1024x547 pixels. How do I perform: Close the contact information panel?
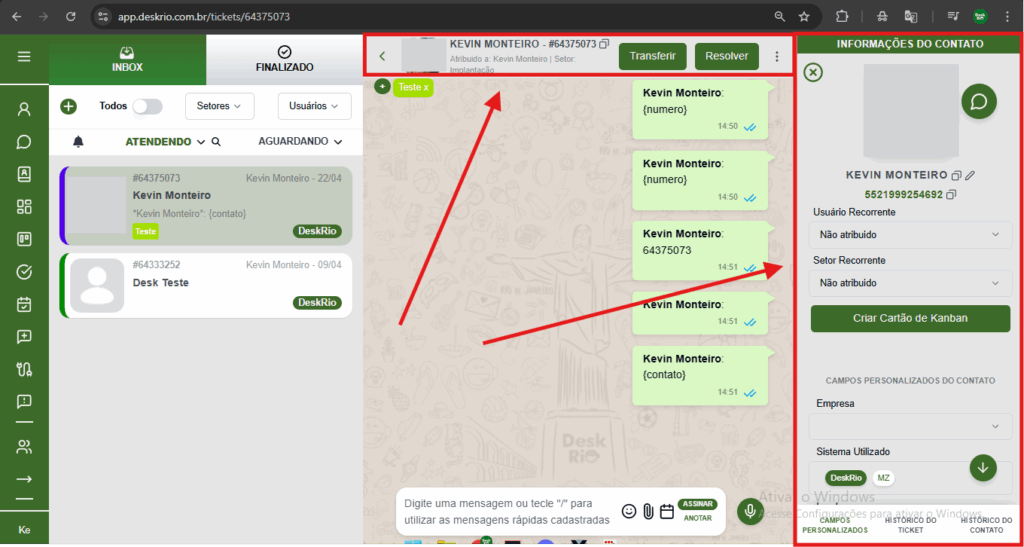point(812,72)
